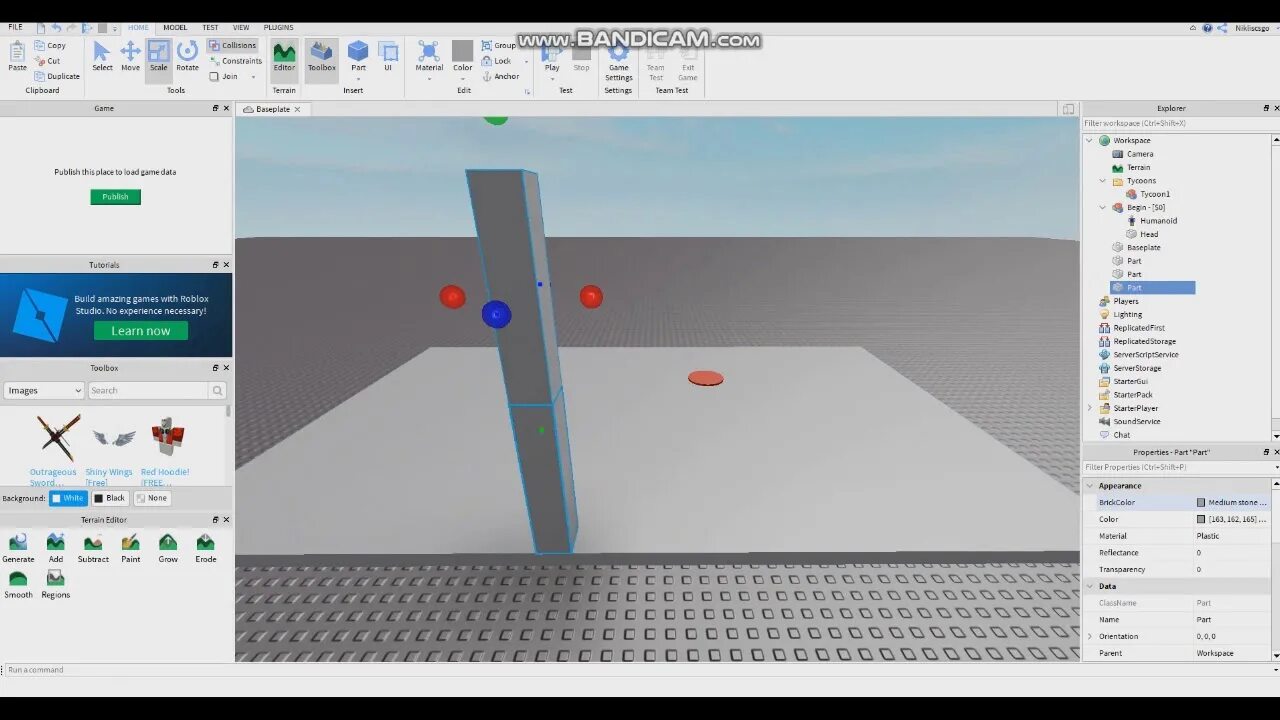Collapse the Begin - [$0] model node

[x=1103, y=207]
